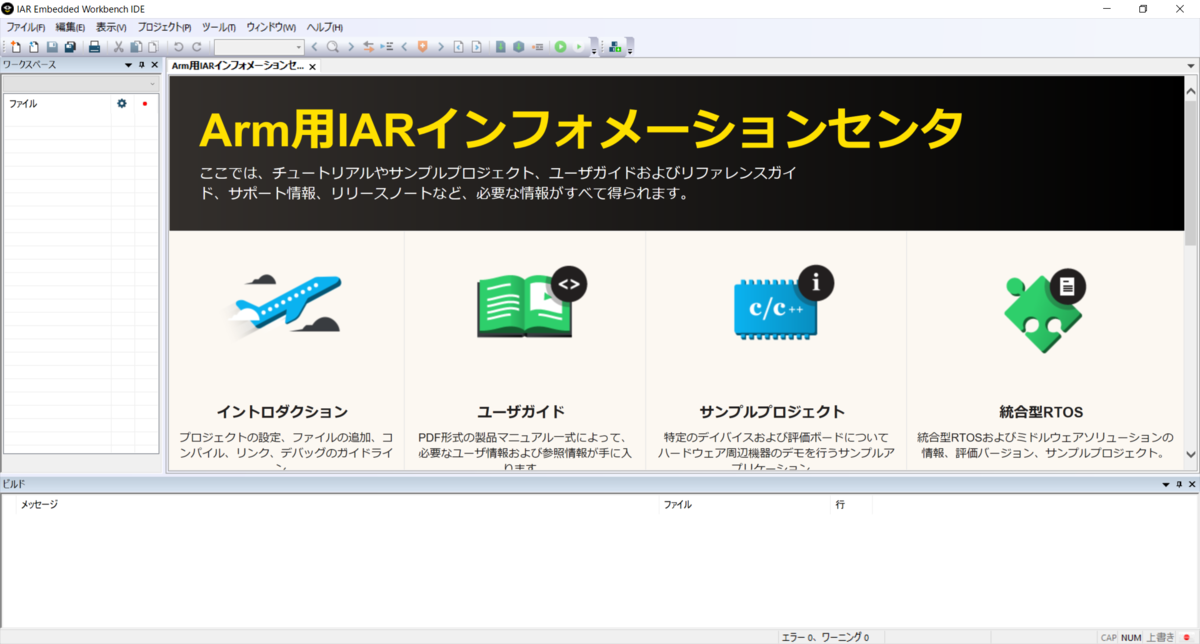Click the information center scroll down arrow
This screenshot has height=644, width=1200.
[1191, 454]
